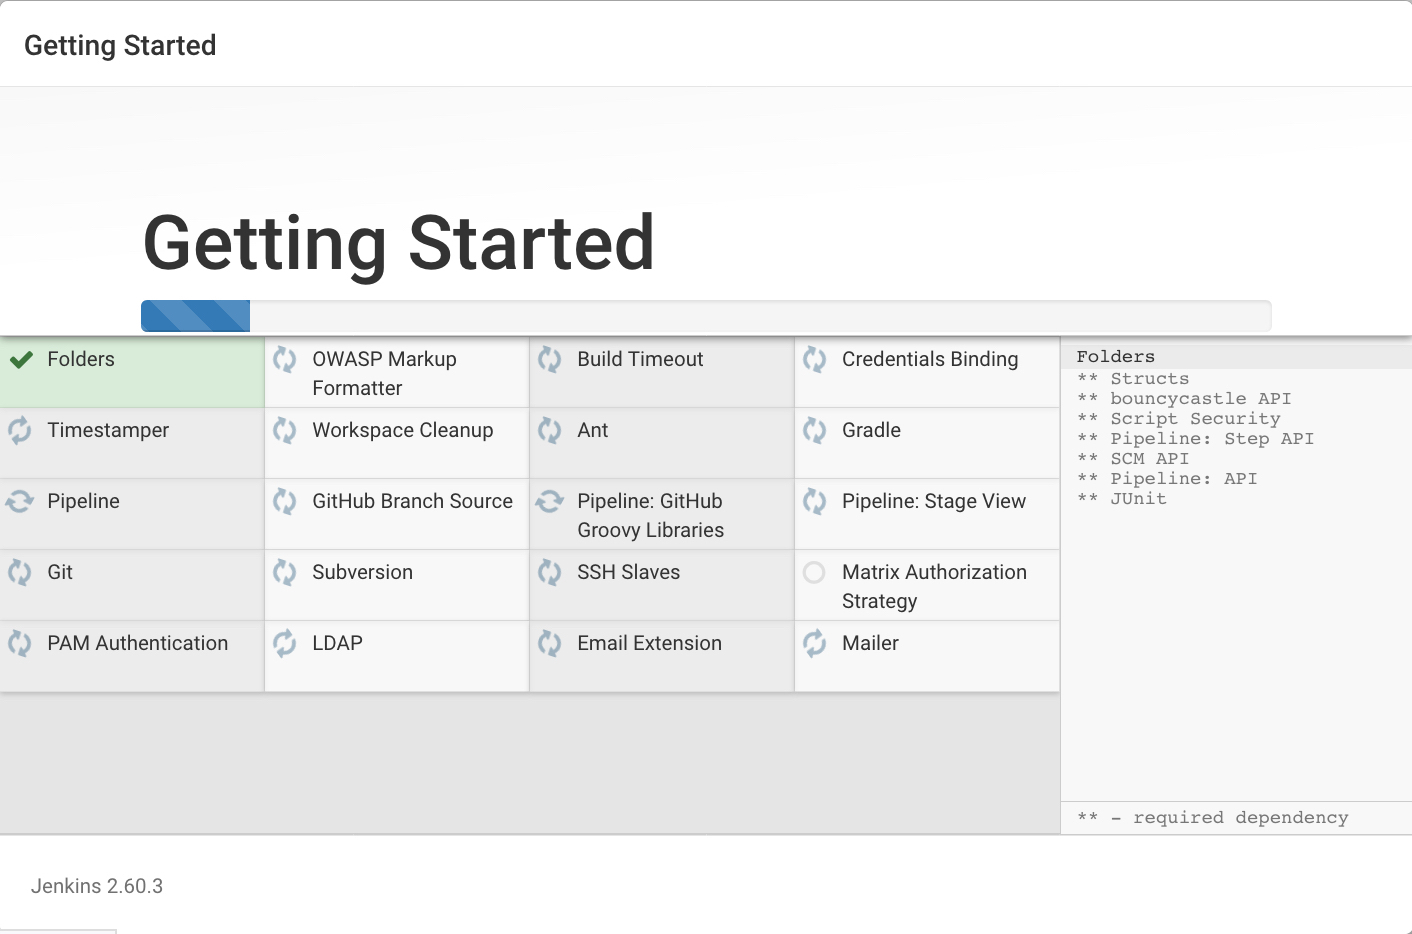
Task: Click the GitHub Branch Source plugin label
Action: [x=412, y=502]
